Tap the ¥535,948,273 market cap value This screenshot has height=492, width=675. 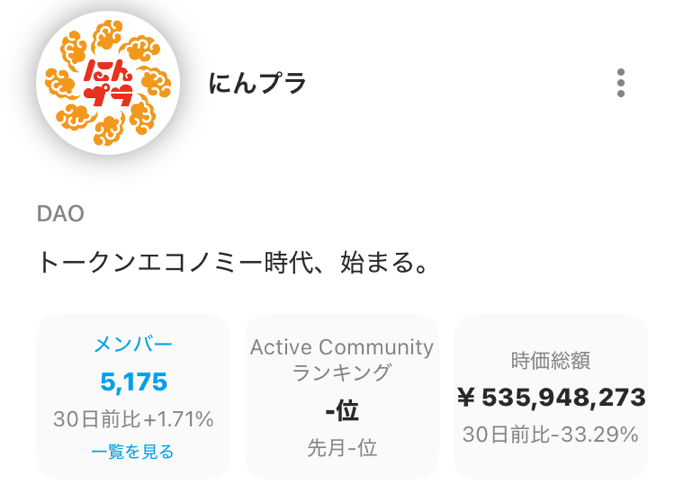(551, 397)
